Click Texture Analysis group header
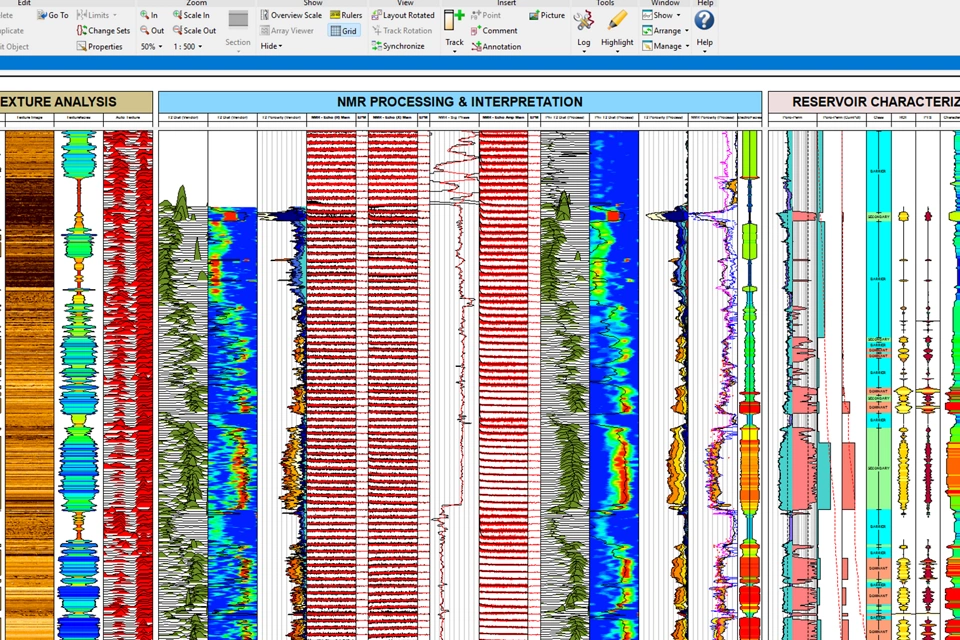This screenshot has height=640, width=960. tap(76, 102)
